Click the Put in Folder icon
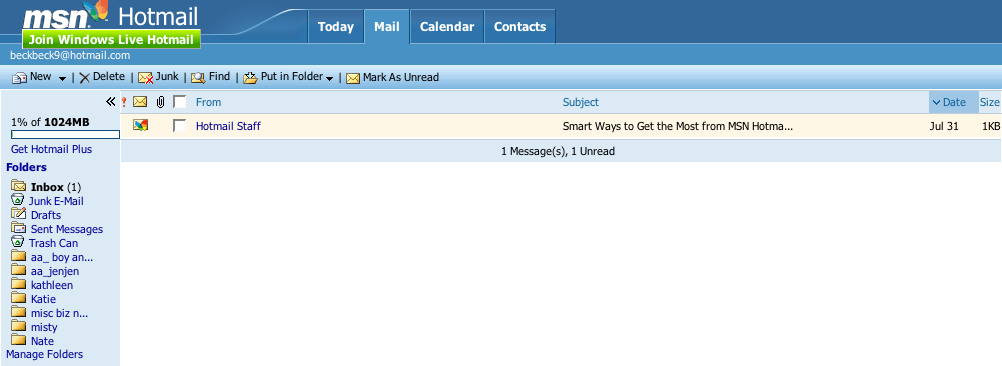The image size is (1002, 366). [250, 78]
